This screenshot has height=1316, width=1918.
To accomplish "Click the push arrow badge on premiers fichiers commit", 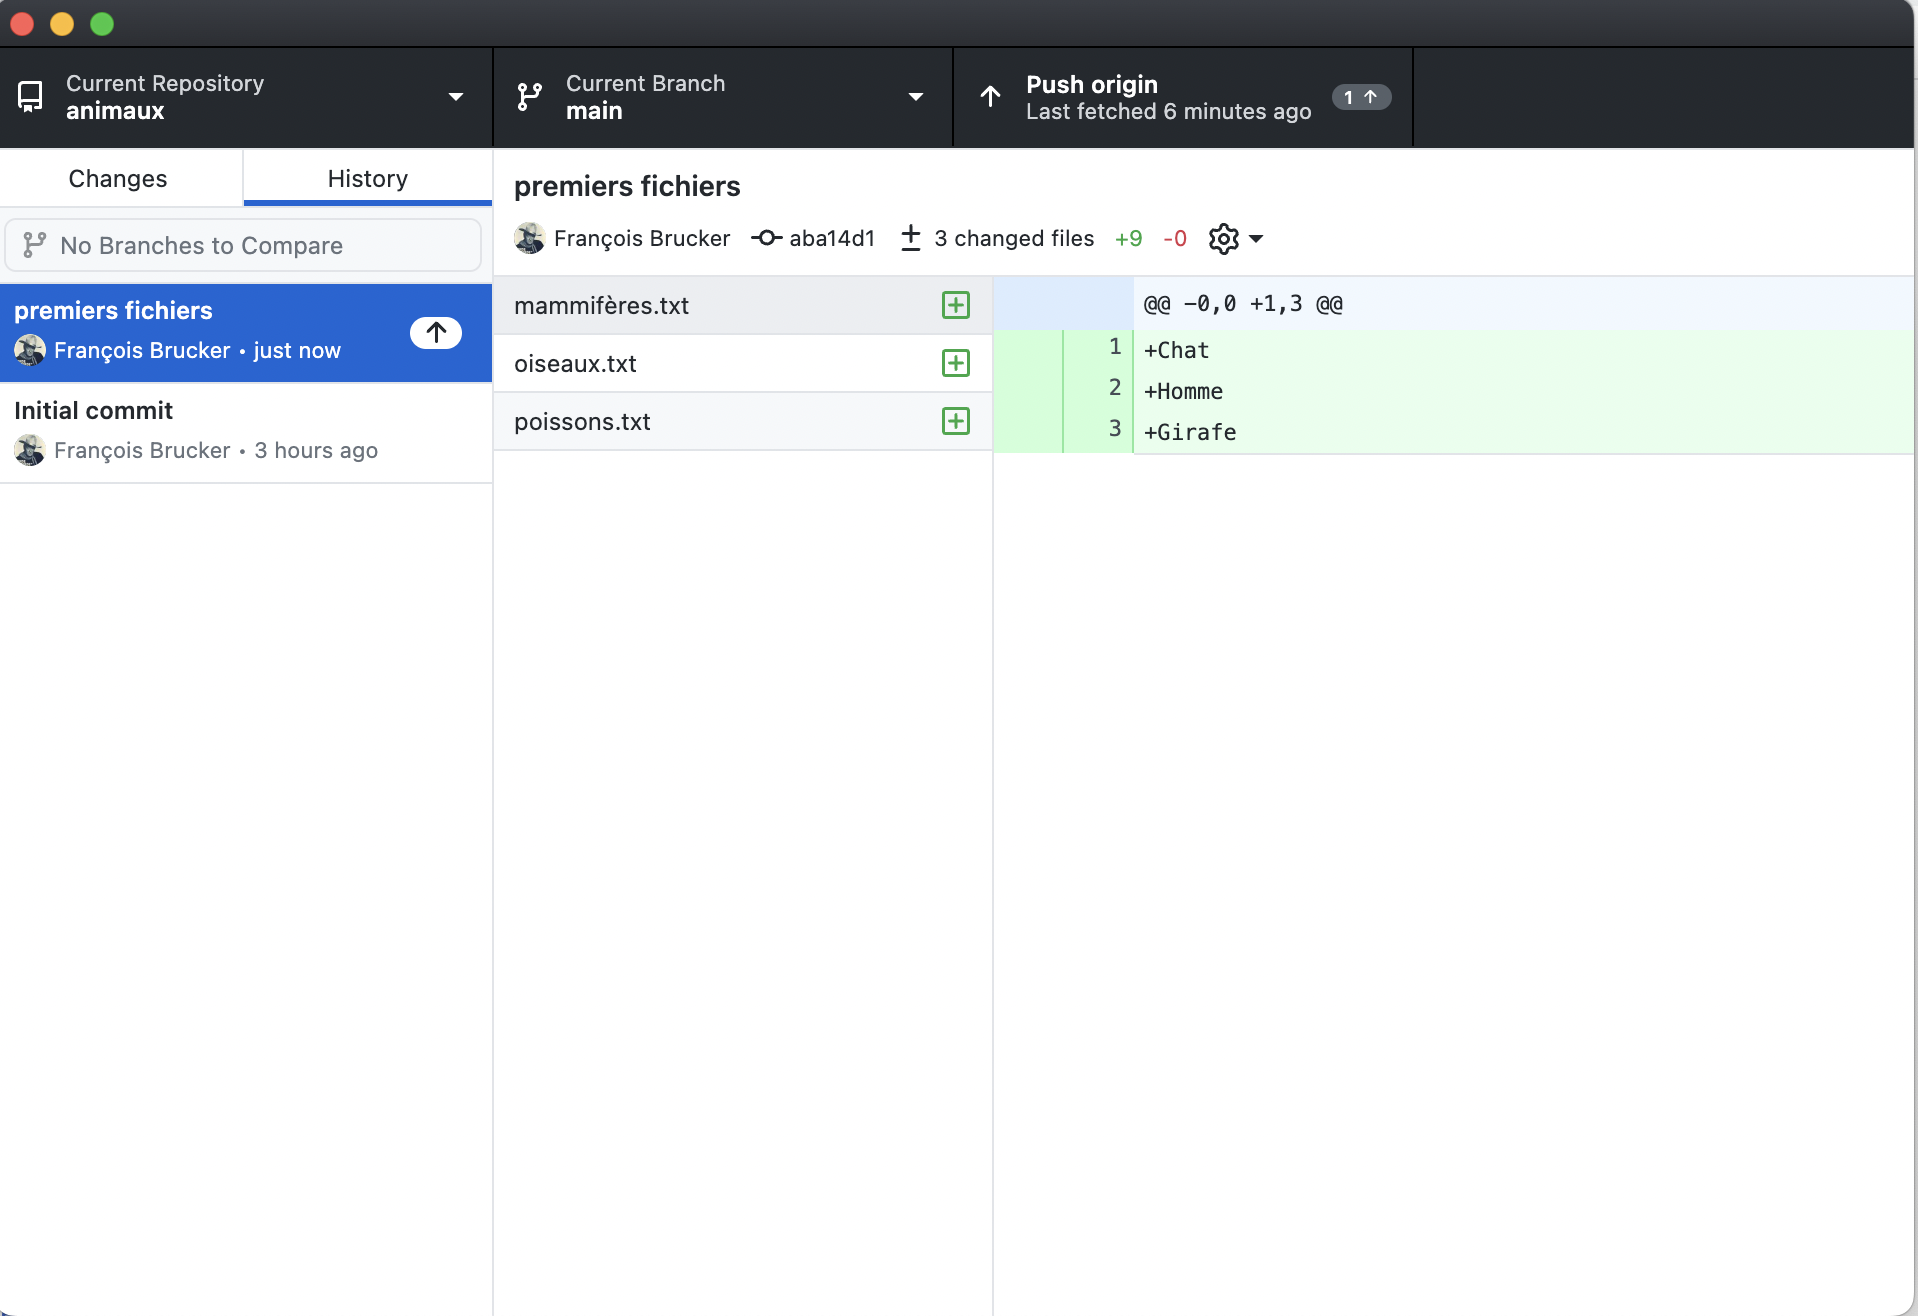I will [x=436, y=332].
